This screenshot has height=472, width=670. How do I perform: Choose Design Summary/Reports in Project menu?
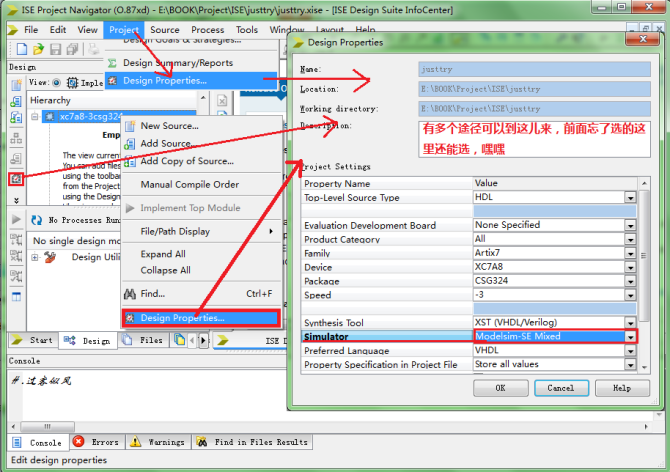pyautogui.click(x=191, y=63)
